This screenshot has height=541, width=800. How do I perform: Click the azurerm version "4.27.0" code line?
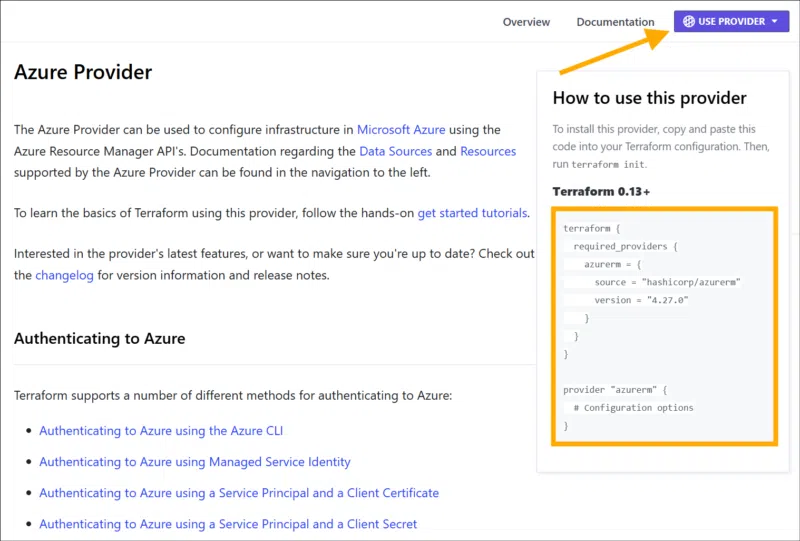tap(641, 300)
